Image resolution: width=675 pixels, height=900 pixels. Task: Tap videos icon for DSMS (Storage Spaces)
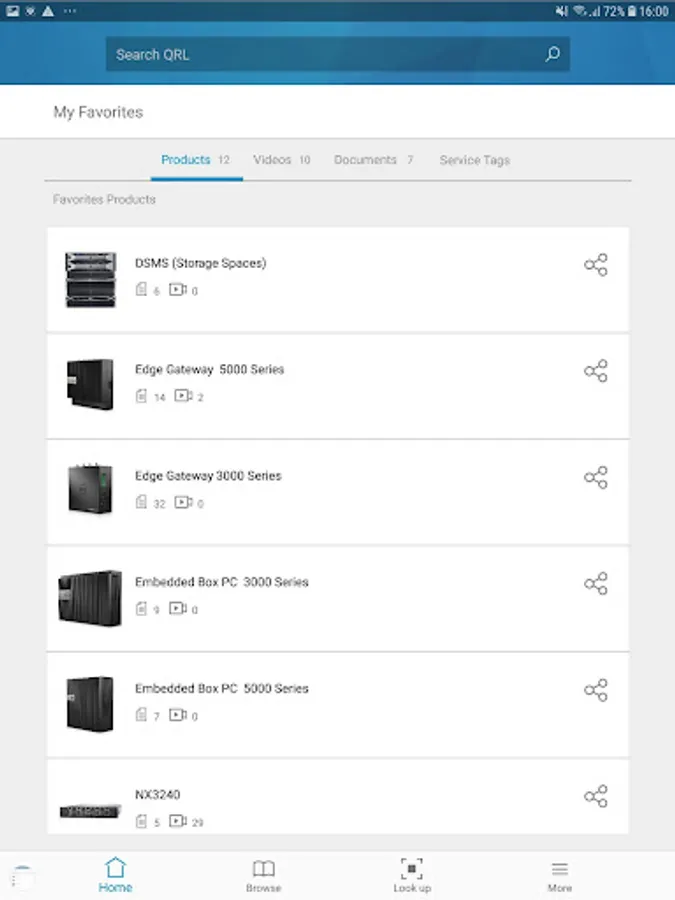click(x=177, y=289)
